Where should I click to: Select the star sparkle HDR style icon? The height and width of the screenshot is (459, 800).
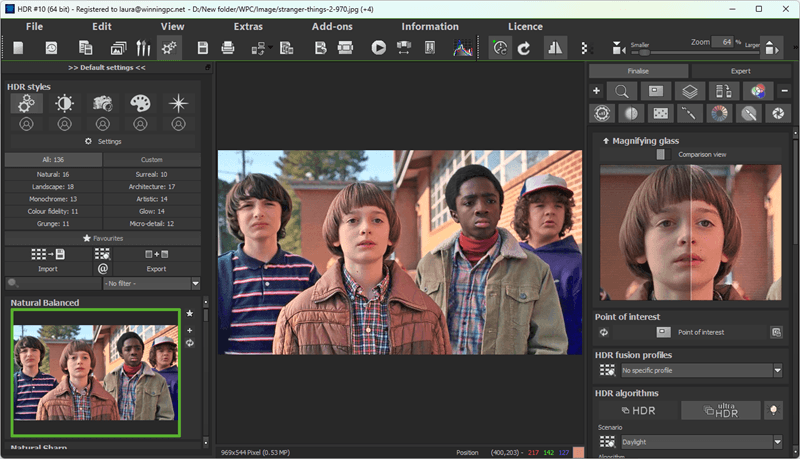point(178,104)
